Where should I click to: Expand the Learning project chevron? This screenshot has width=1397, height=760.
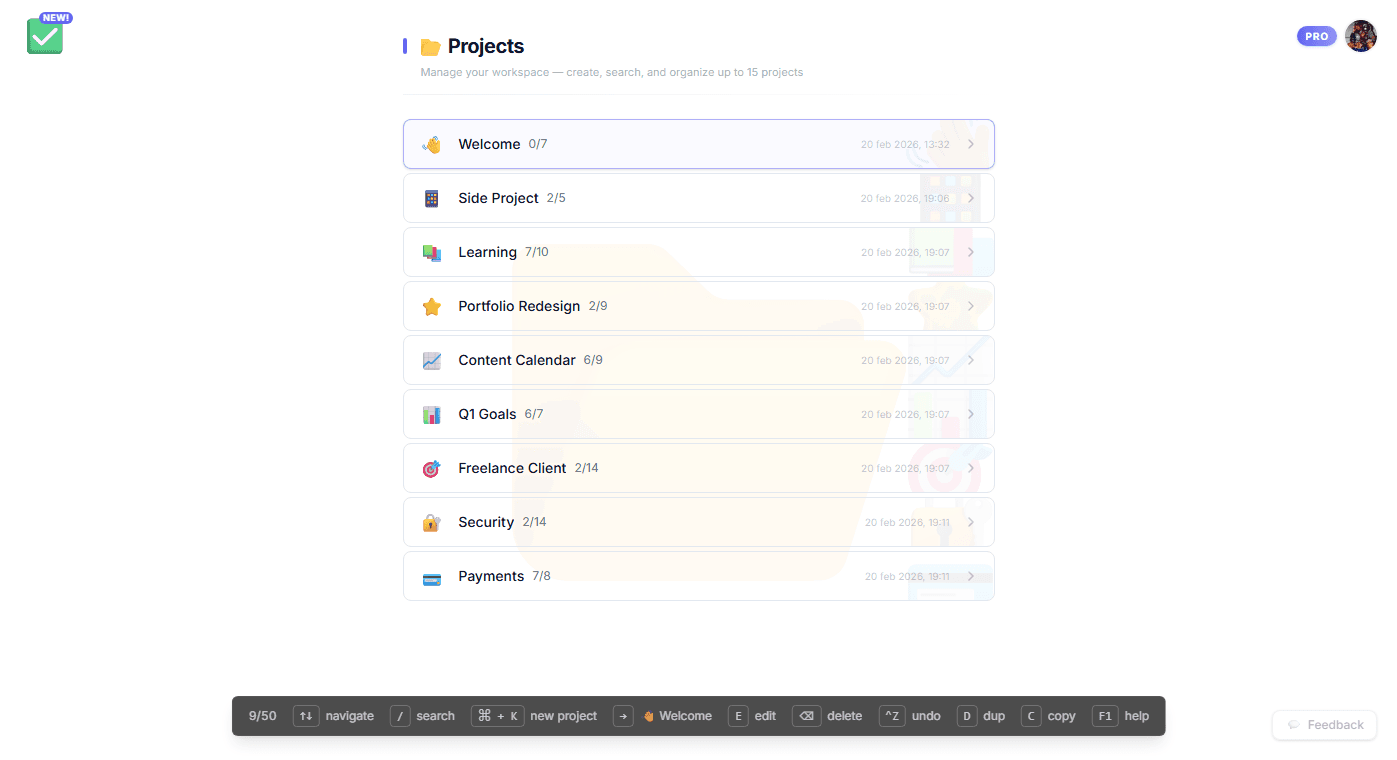tap(970, 252)
